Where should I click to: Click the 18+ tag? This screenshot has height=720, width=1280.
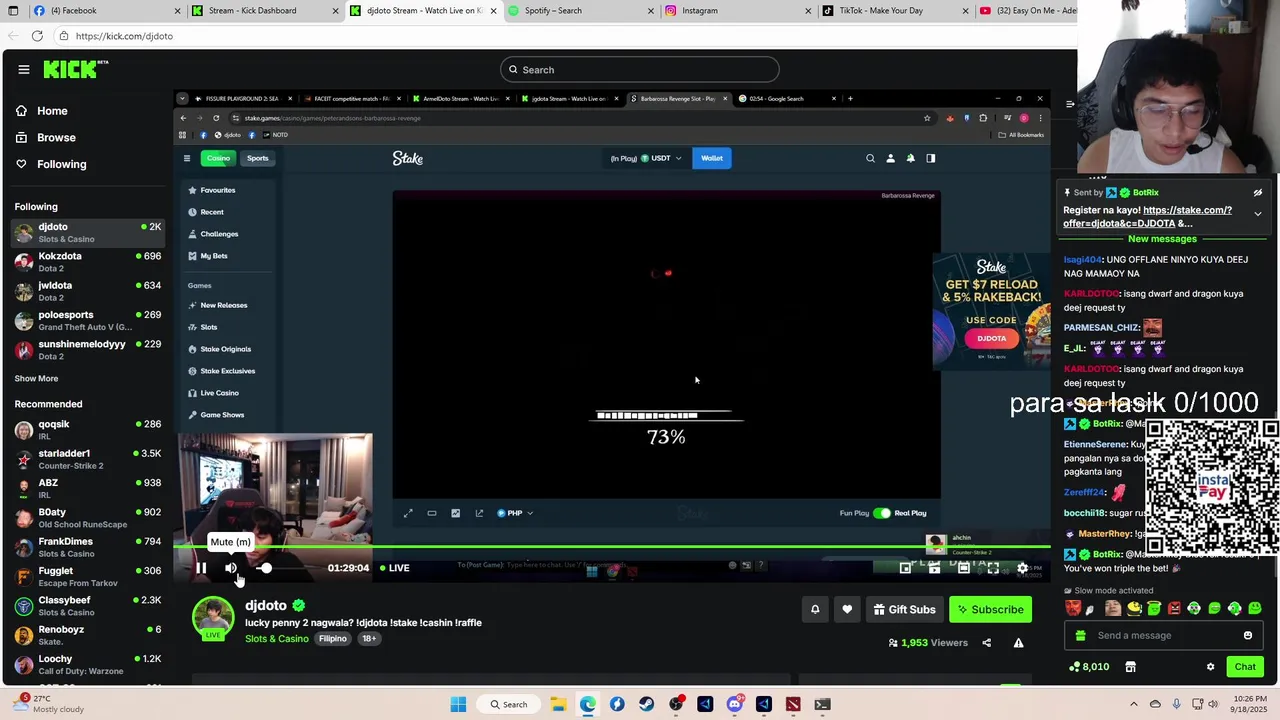pos(369,639)
